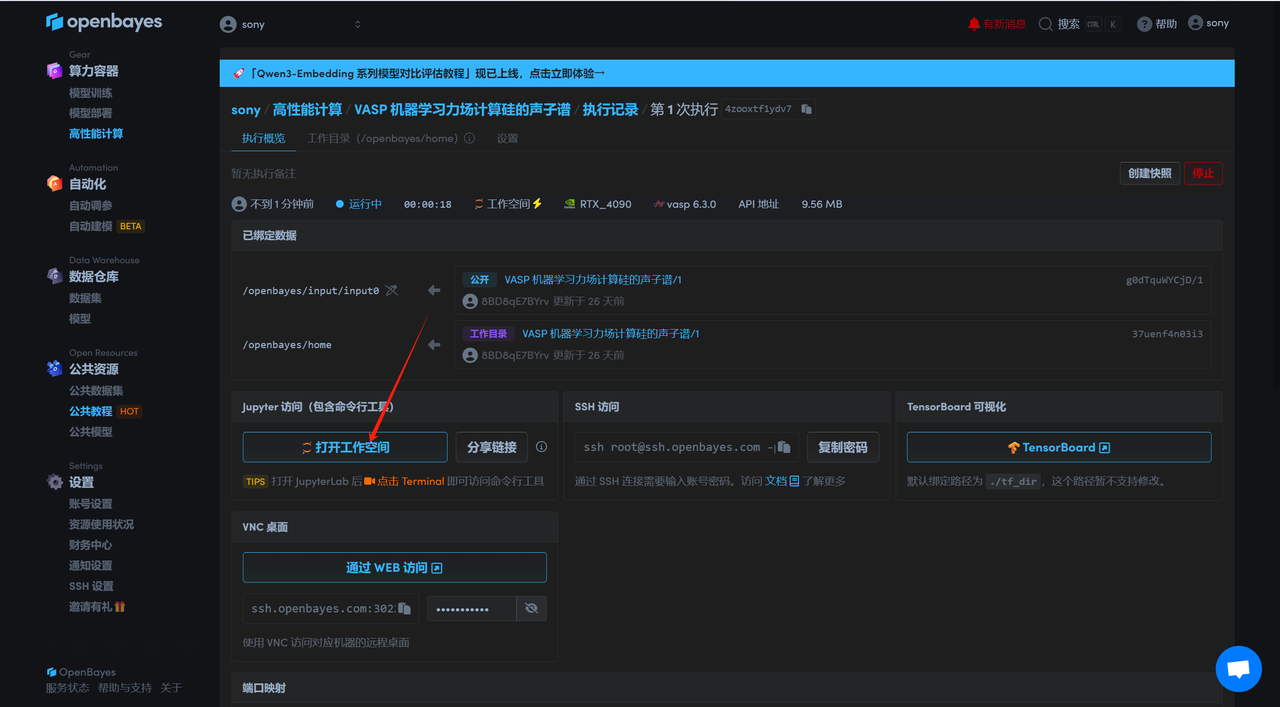
Task: Click the 8BD8qE7BYrv avatar in 公开 row
Action: tap(470, 301)
